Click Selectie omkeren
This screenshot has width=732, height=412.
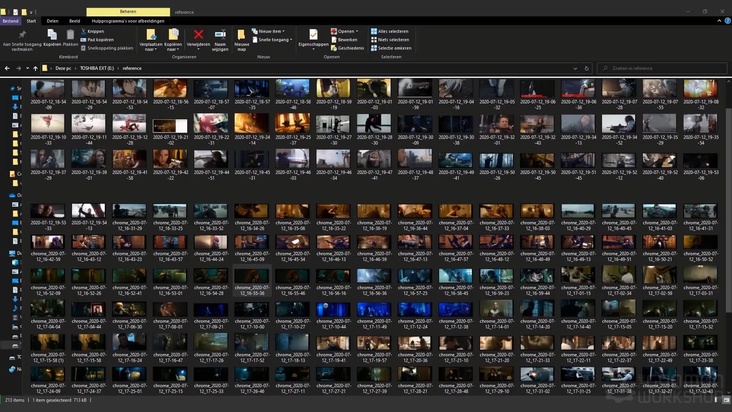pos(390,47)
